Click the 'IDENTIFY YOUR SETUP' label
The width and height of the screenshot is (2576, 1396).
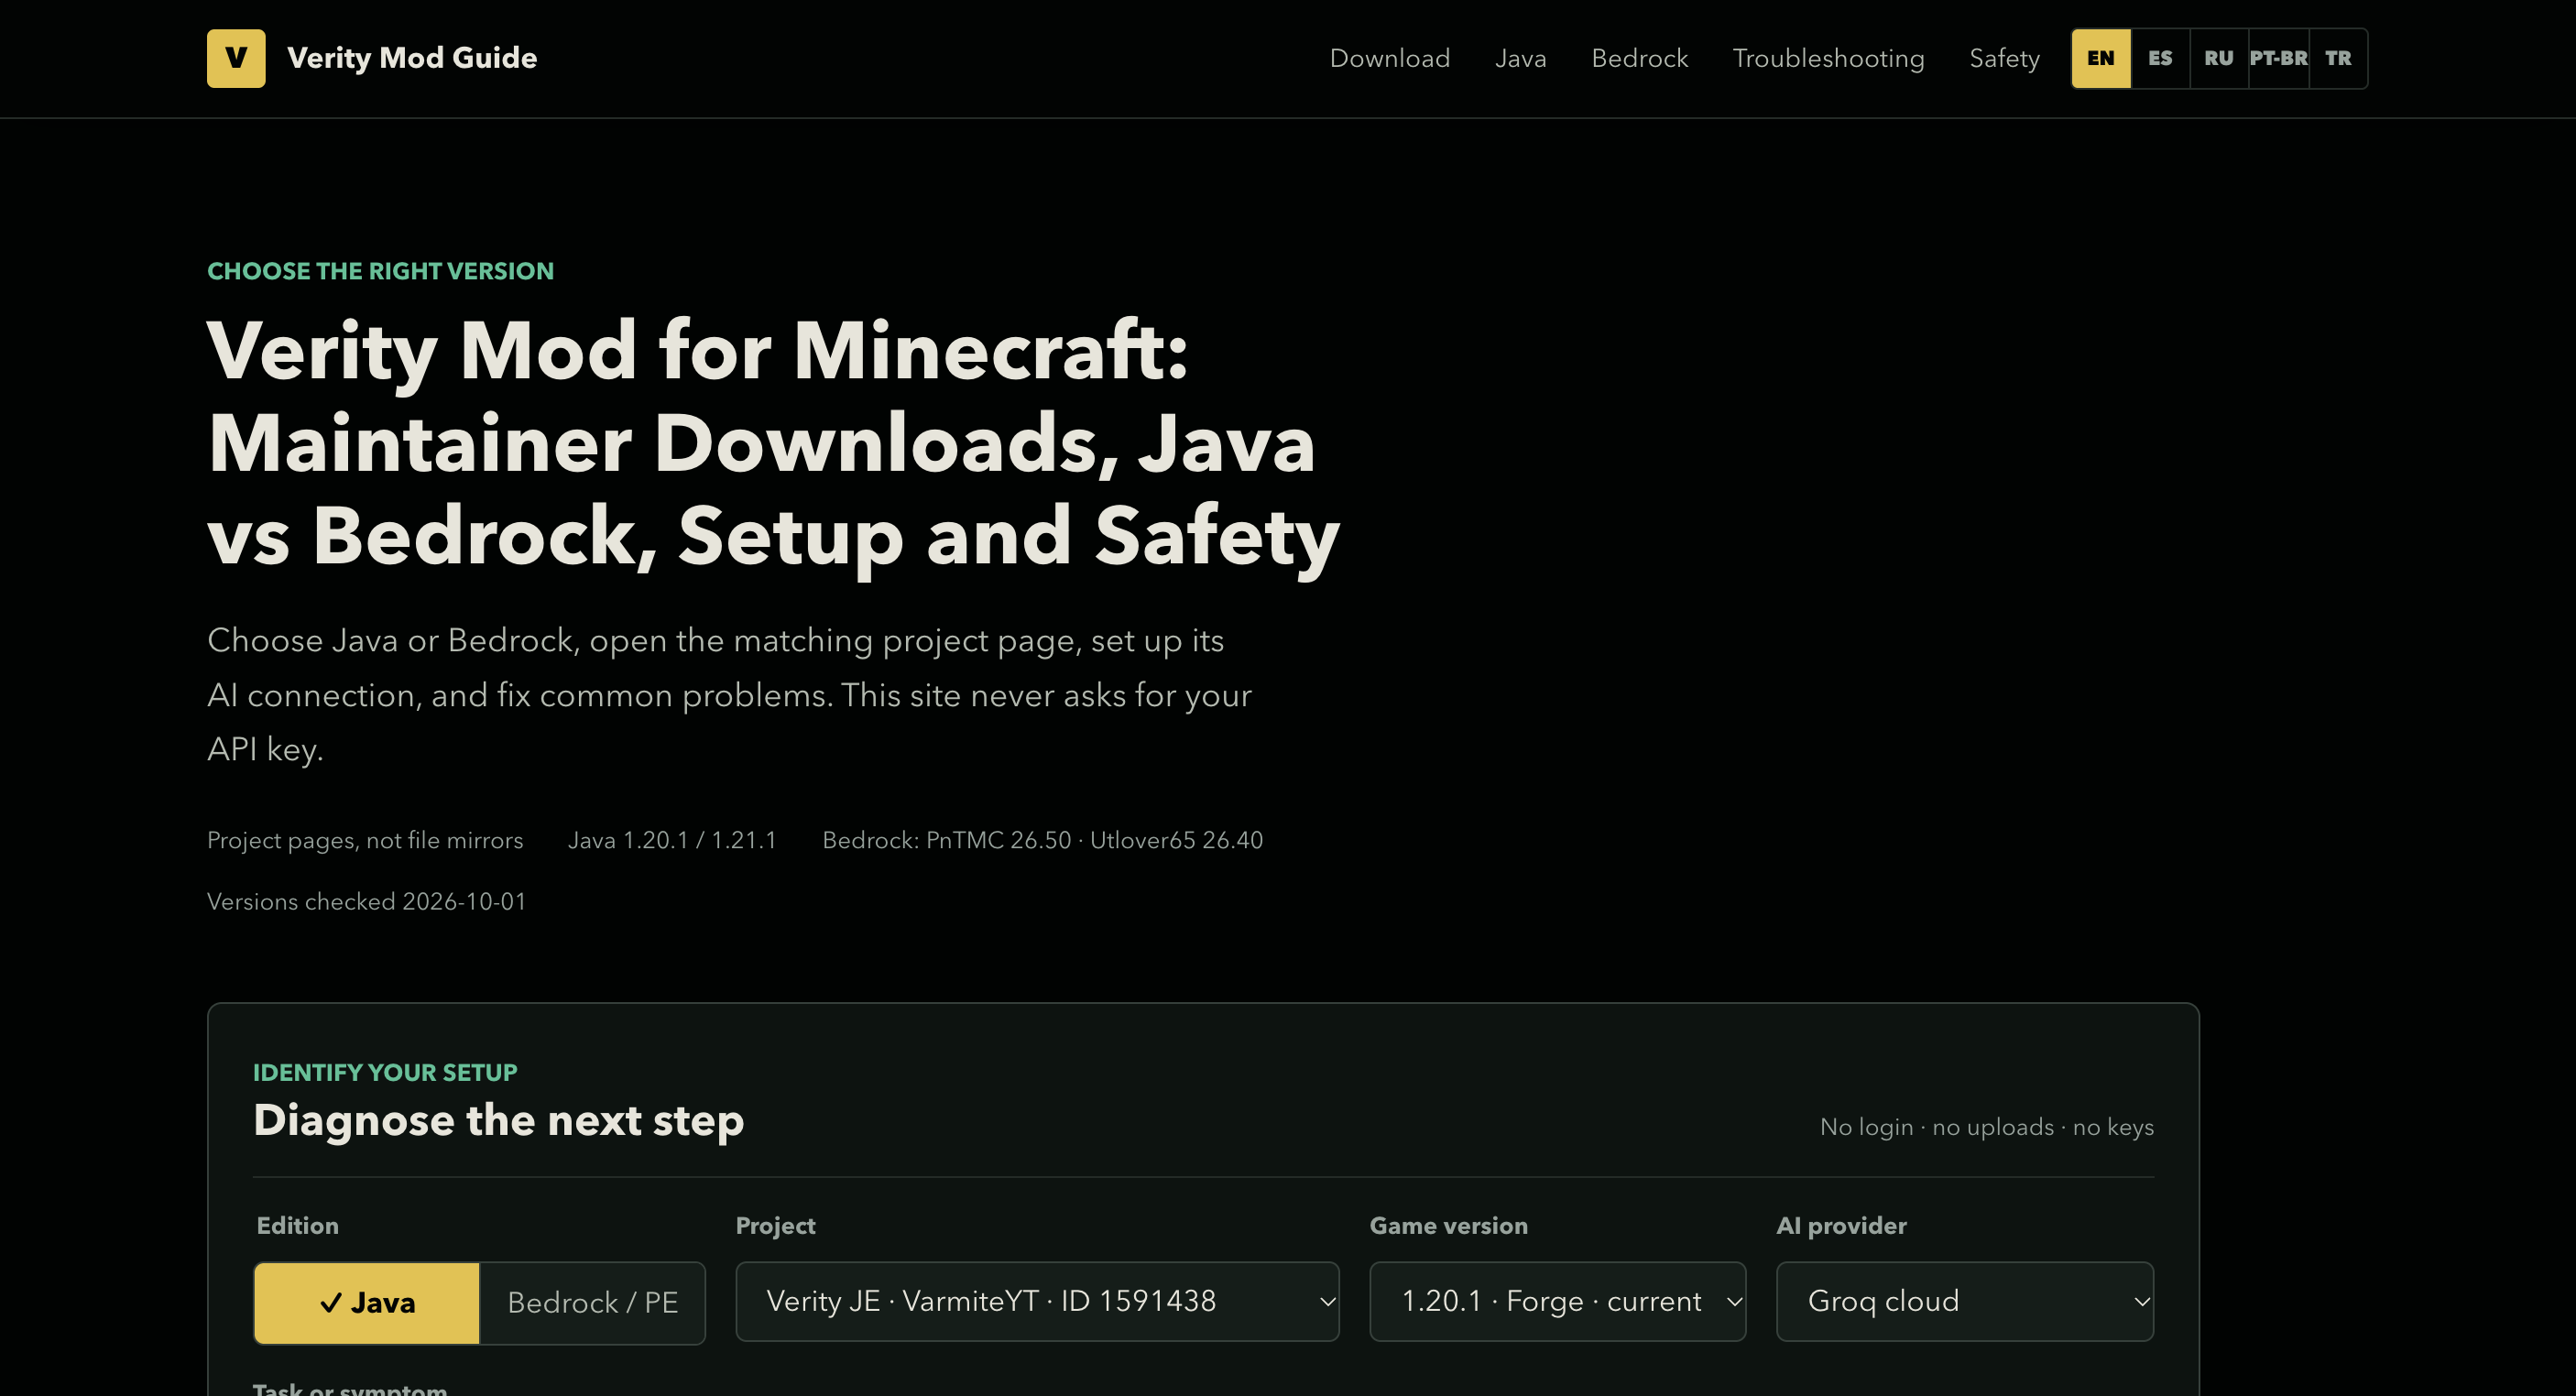pos(385,1072)
